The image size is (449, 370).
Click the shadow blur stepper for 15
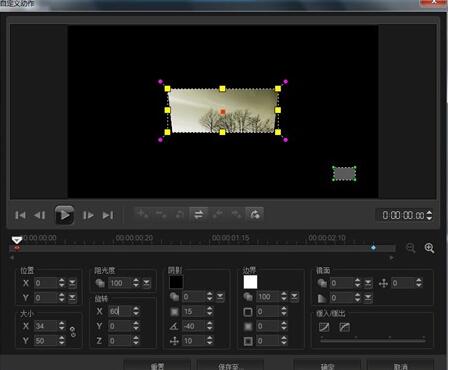pyautogui.click(x=209, y=311)
